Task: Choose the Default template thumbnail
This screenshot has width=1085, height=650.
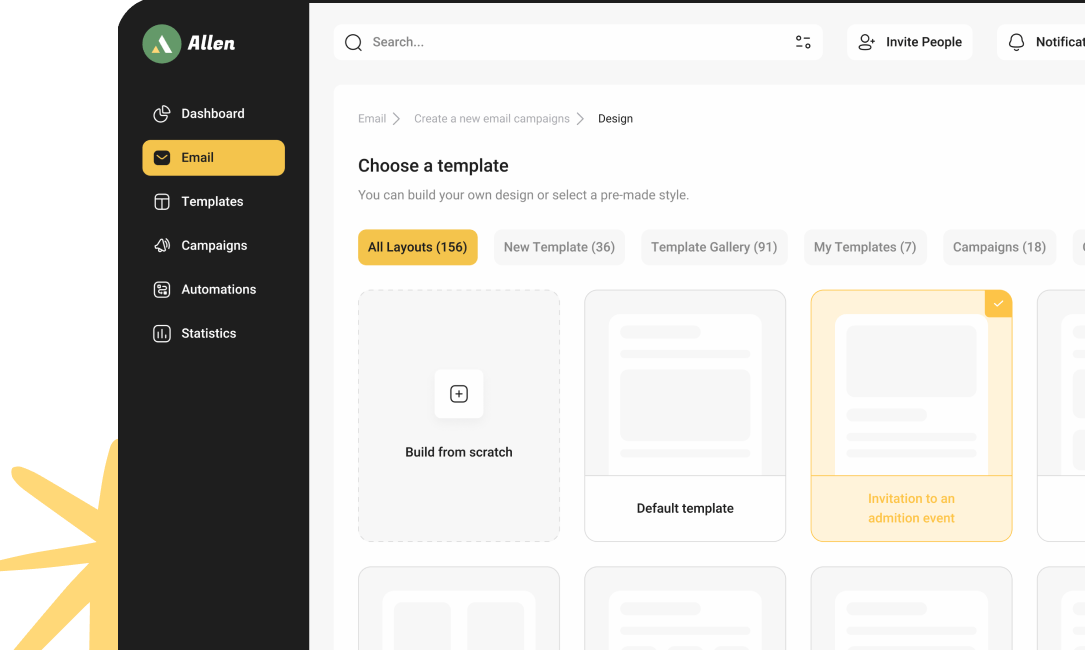Action: coord(685,383)
